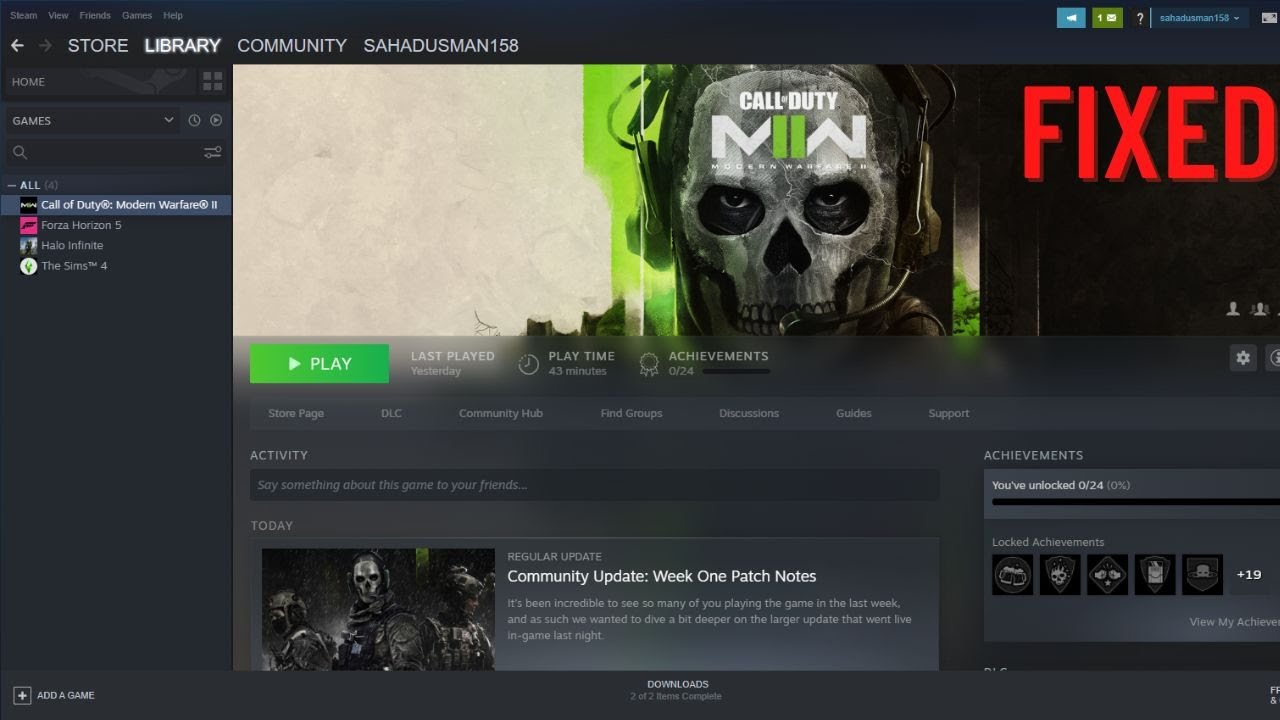Open the Support link
This screenshot has height=720, width=1280.
[949, 413]
